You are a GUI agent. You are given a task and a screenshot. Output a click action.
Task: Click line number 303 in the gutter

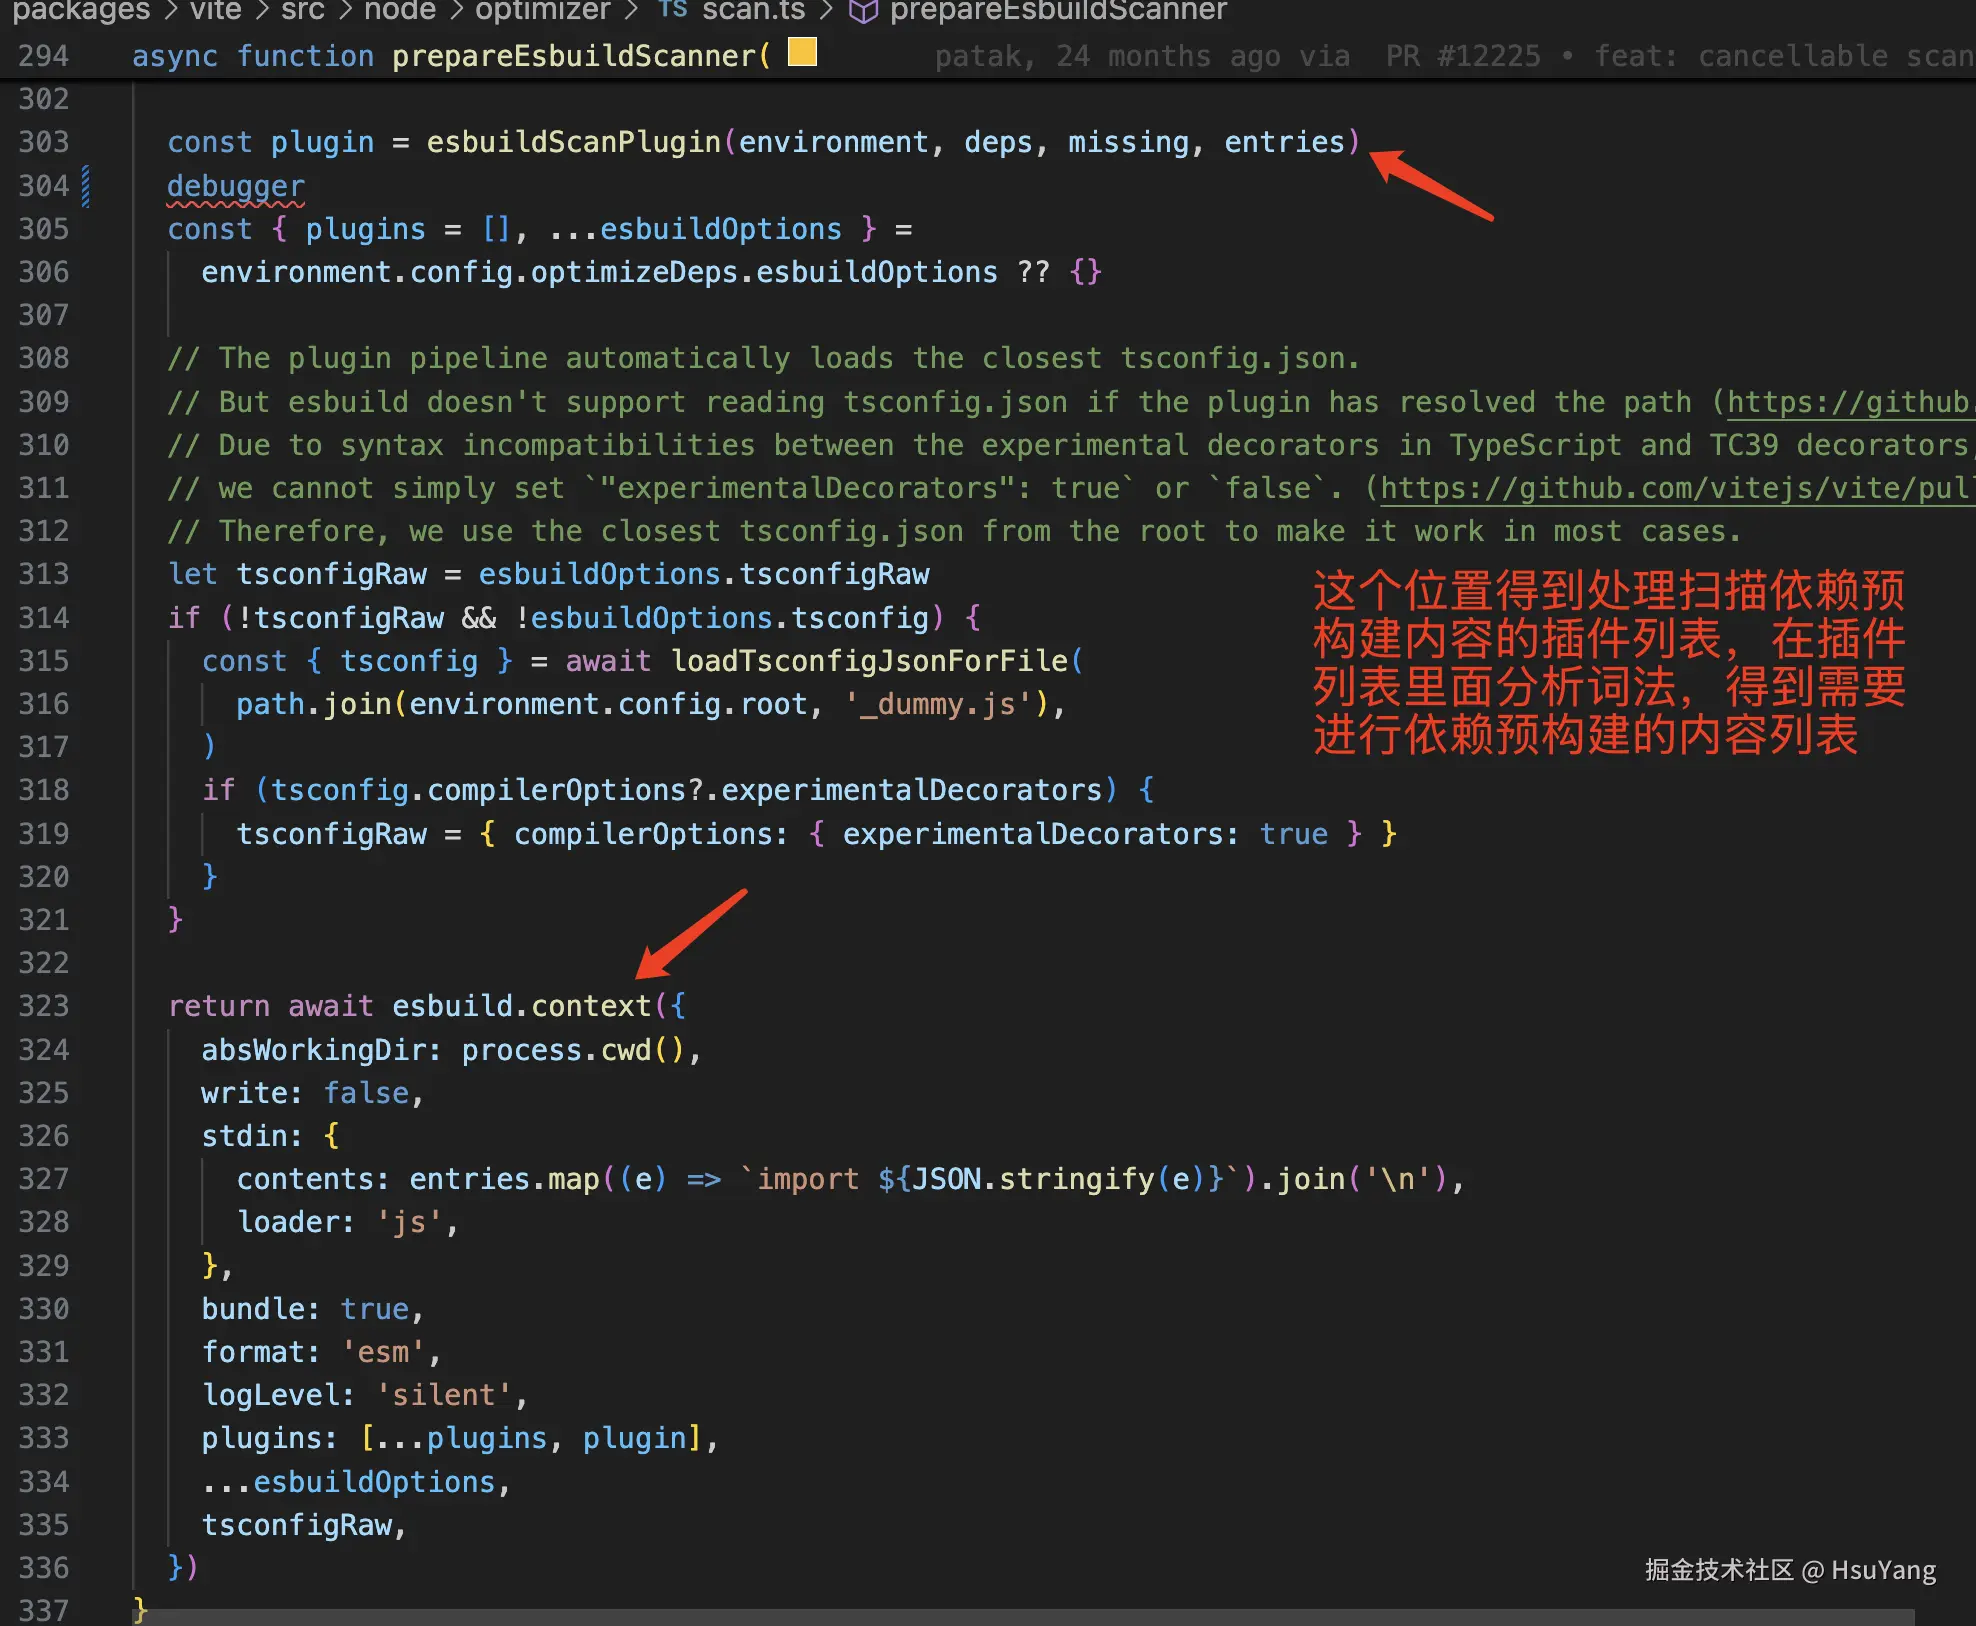(x=44, y=142)
